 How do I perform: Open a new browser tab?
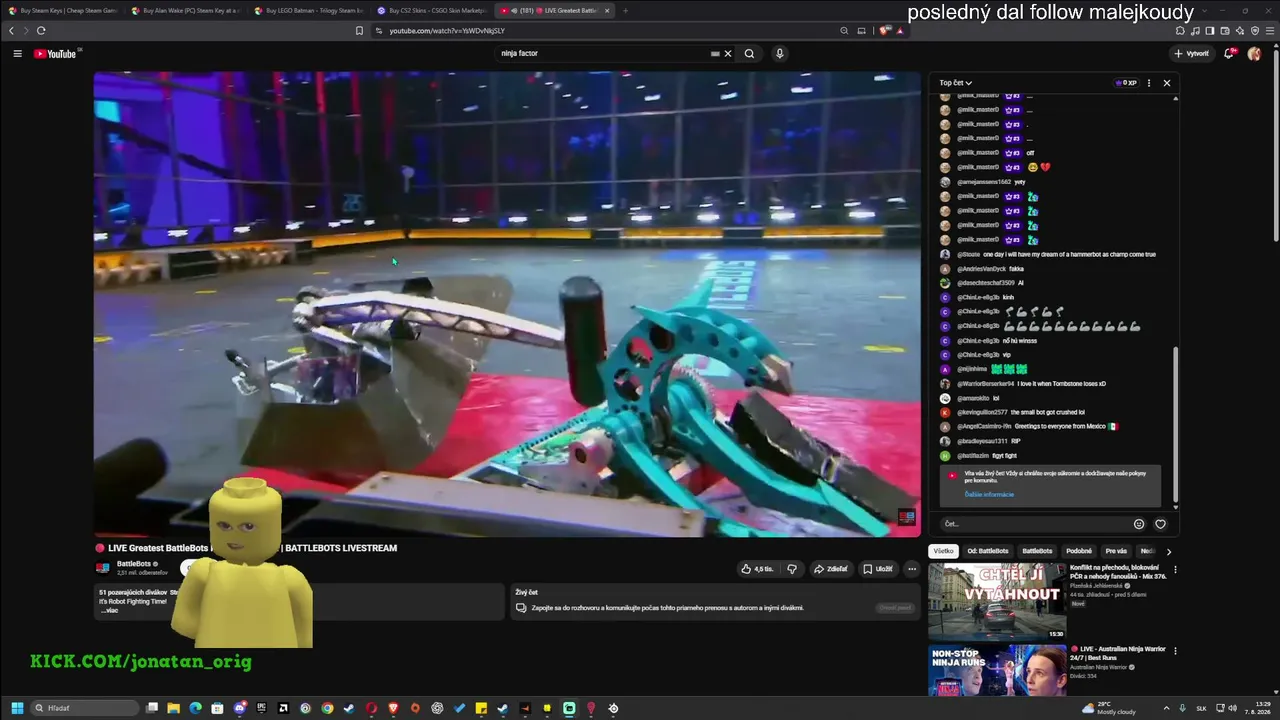coord(625,11)
